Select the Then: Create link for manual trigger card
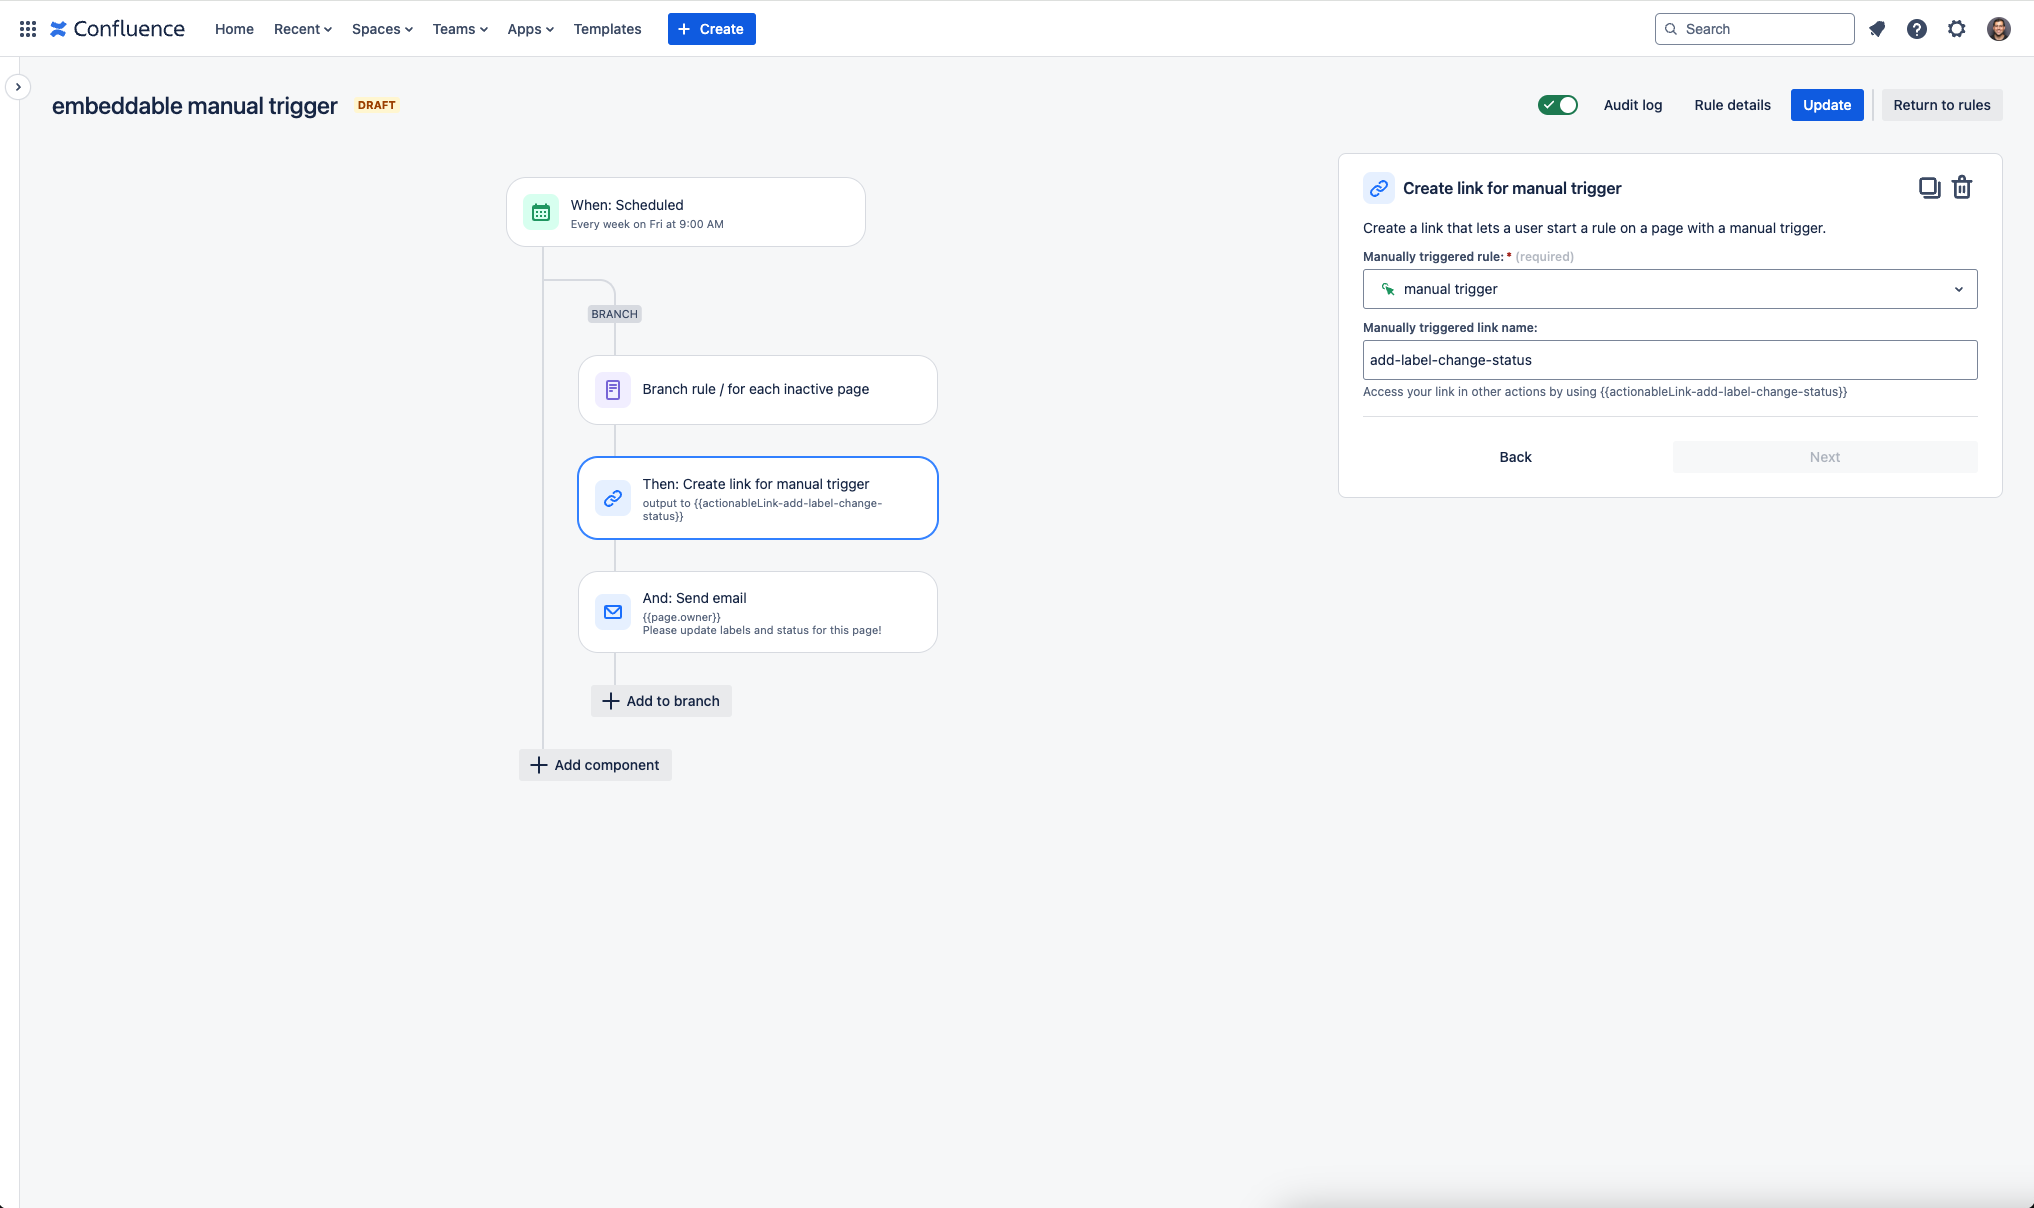The height and width of the screenshot is (1208, 2034). (758, 498)
